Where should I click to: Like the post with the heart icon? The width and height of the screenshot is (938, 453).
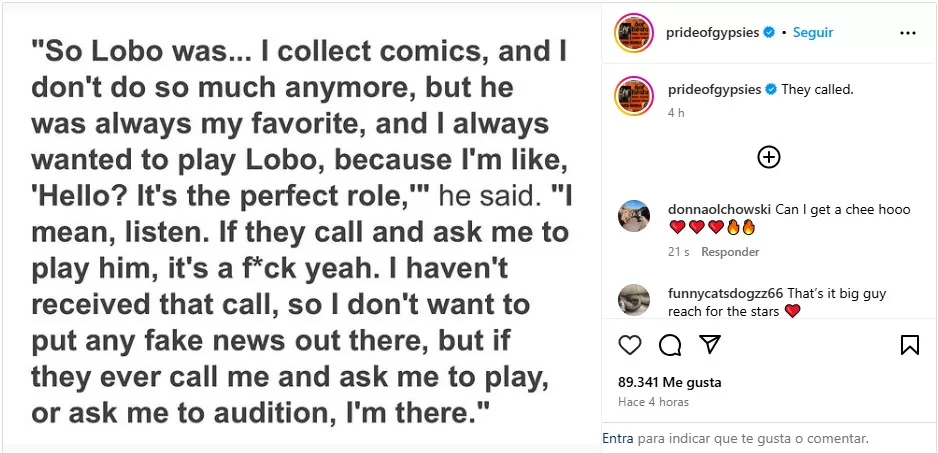tap(630, 345)
